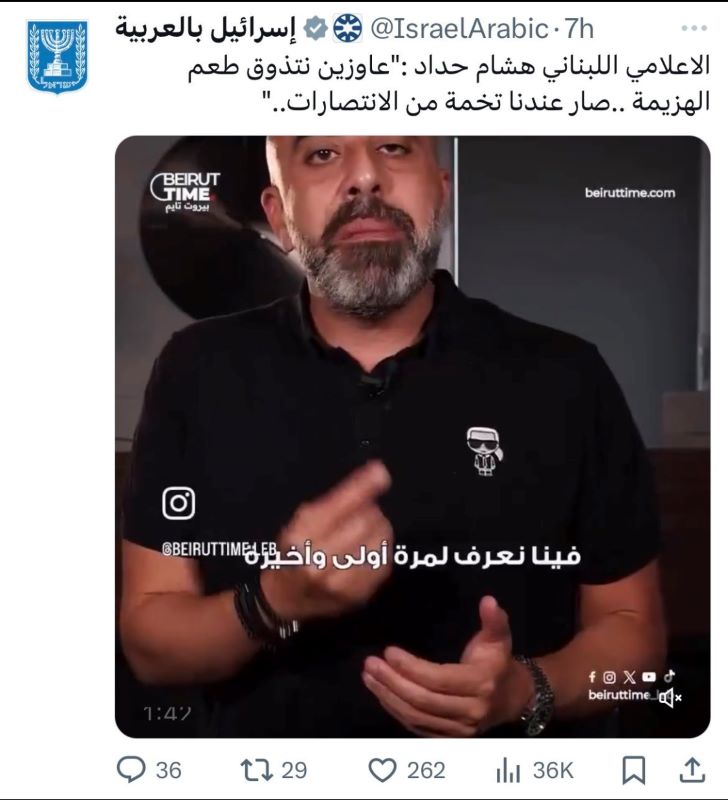Open the view analytics bar-chart icon

(x=508, y=770)
